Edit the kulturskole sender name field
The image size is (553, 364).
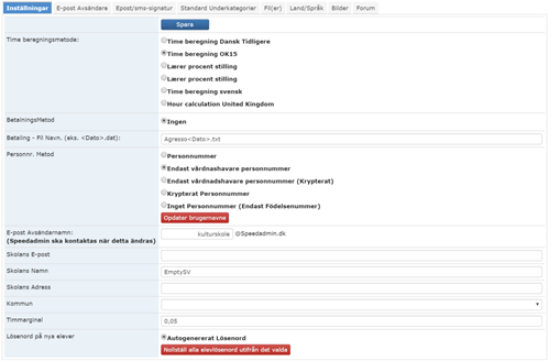pos(197,234)
